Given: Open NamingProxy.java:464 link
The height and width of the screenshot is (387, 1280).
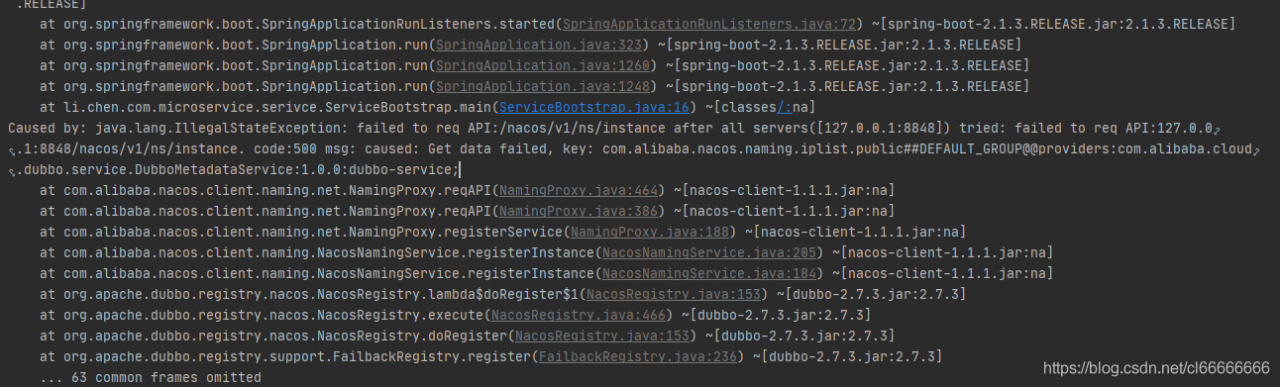Looking at the screenshot, I should (578, 190).
